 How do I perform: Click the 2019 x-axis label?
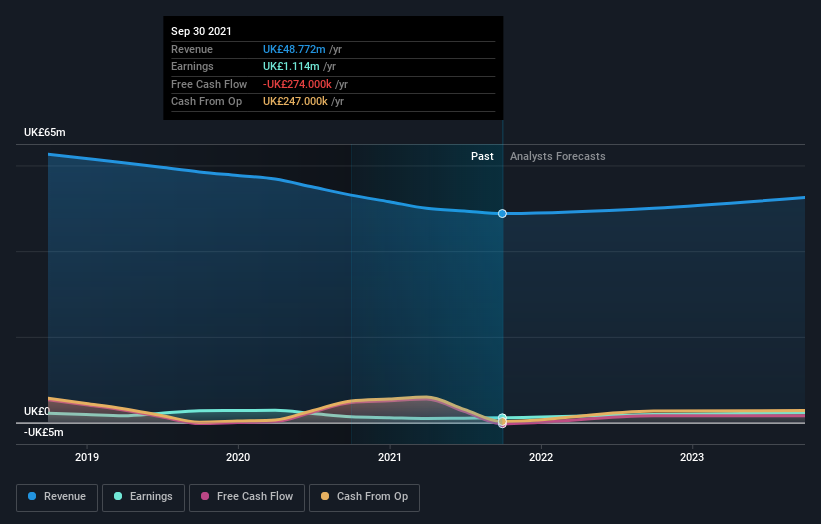[87, 457]
